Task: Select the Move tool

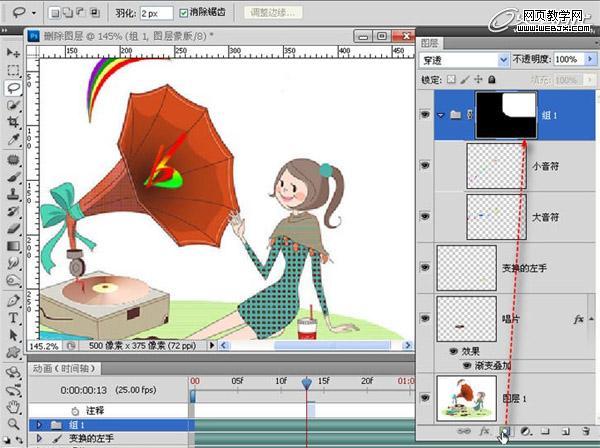Action: coord(13,52)
